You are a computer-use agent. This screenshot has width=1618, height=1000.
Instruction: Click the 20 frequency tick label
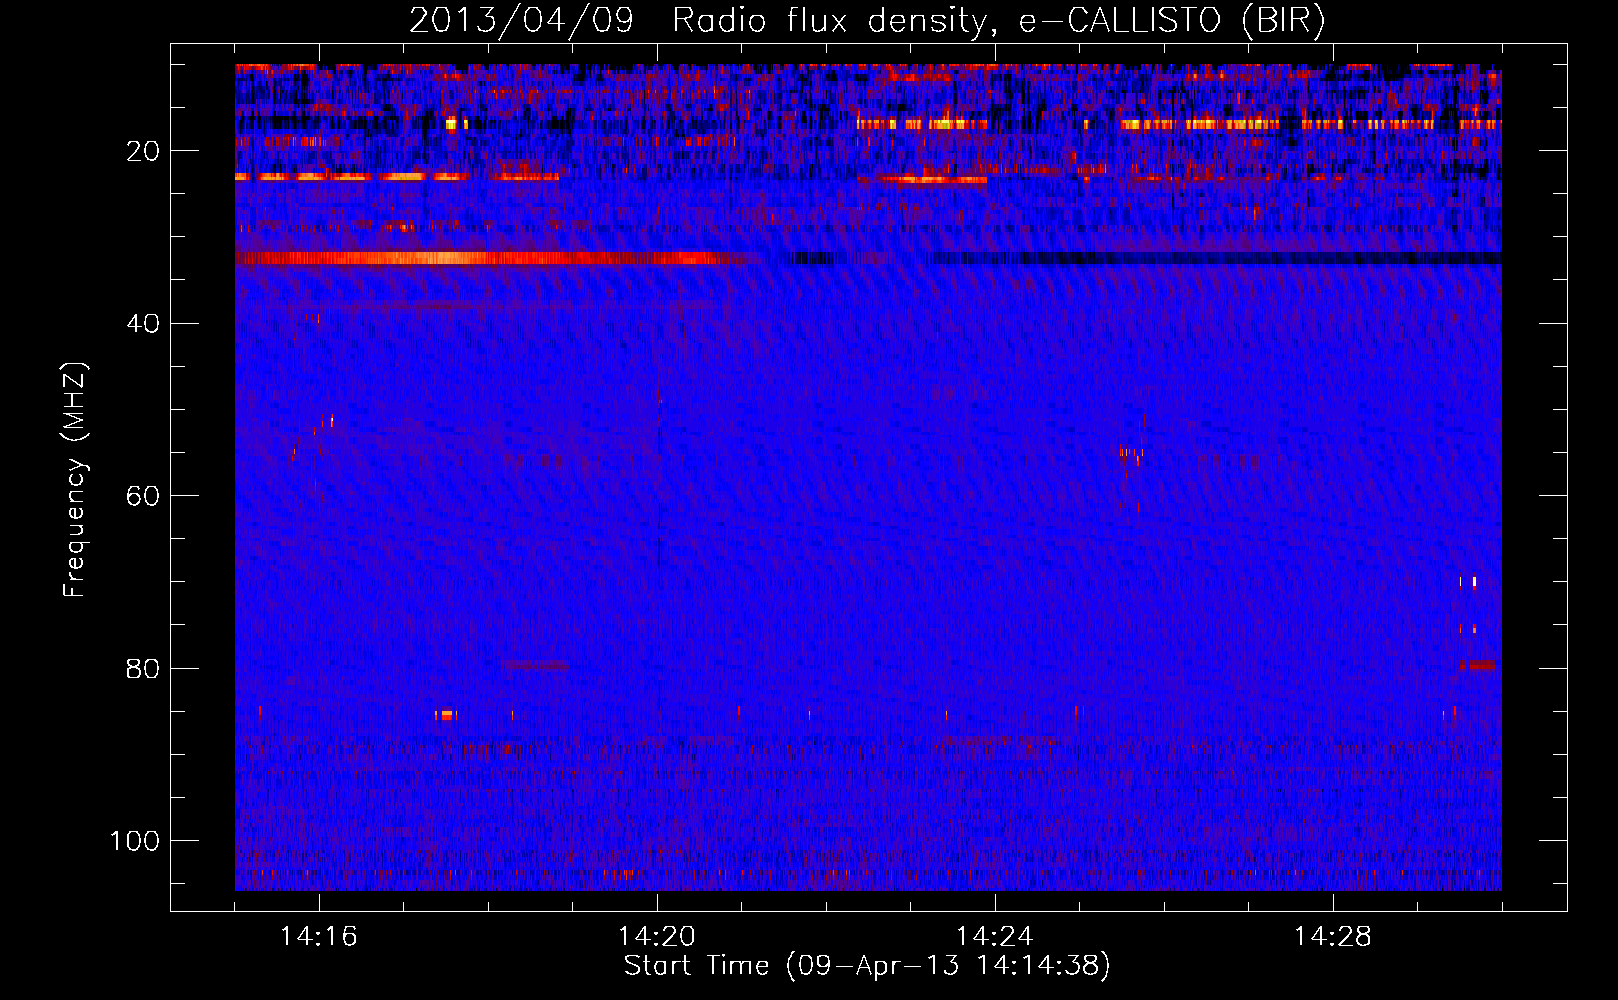(x=143, y=151)
